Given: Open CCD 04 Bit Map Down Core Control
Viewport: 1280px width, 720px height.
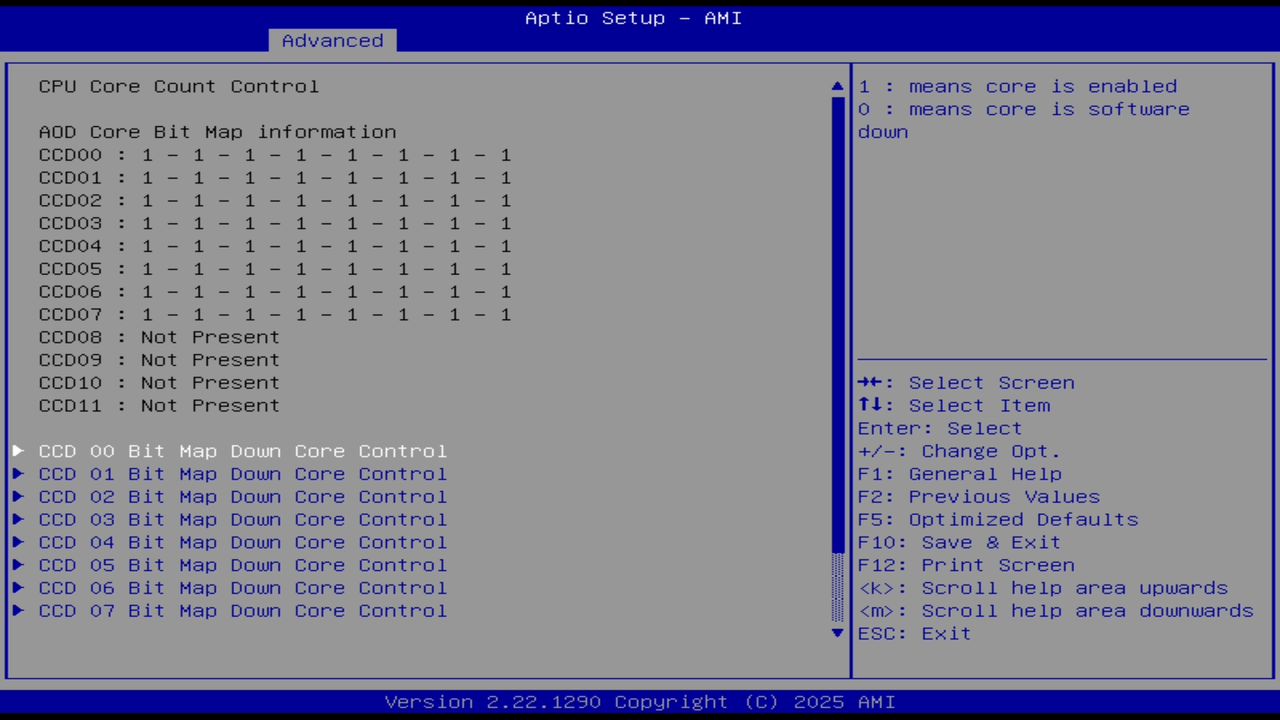Looking at the screenshot, I should coord(242,542).
